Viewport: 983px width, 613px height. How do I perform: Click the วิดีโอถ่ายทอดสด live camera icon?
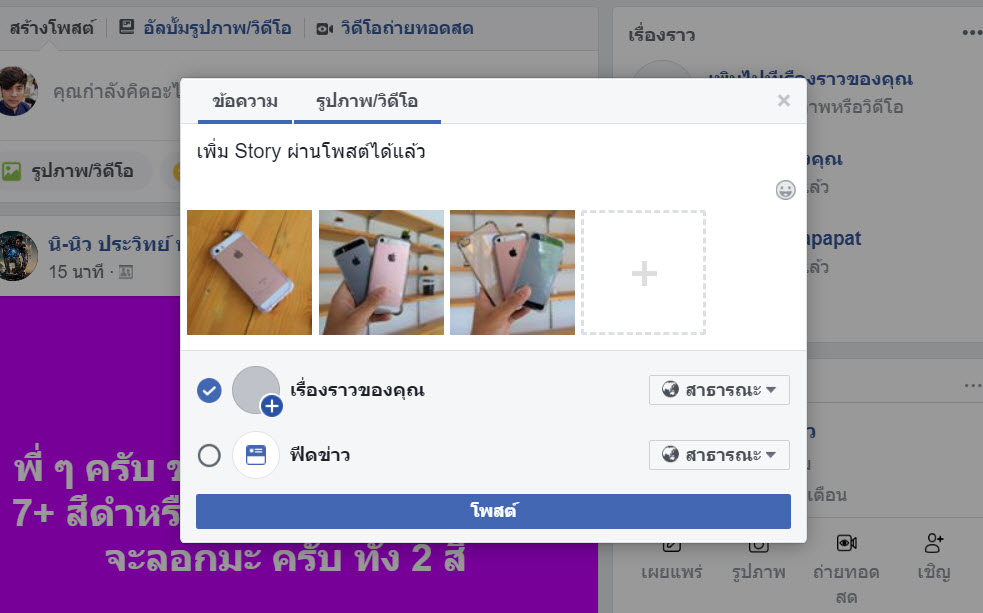tap(324, 28)
